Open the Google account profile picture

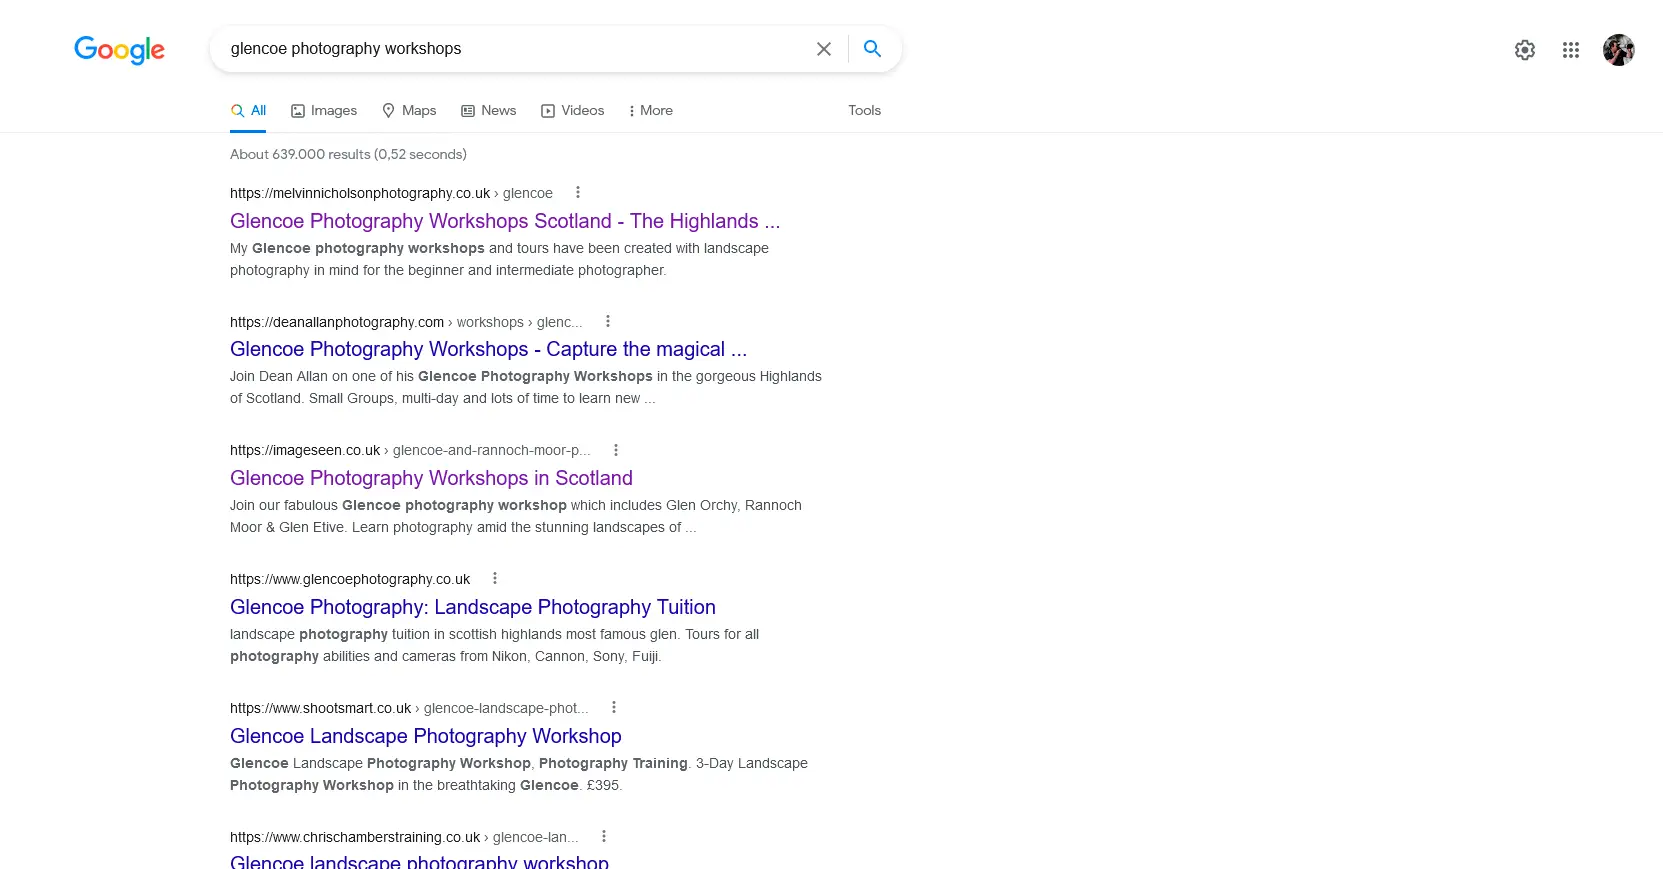pyautogui.click(x=1618, y=50)
